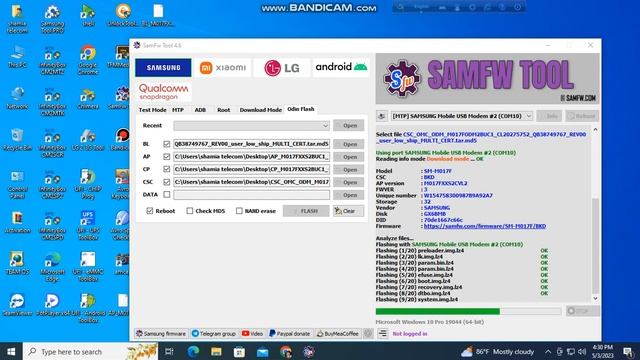Open Google Chrome desktop shortcut
This screenshot has width=640, height=360.
[88, 60]
